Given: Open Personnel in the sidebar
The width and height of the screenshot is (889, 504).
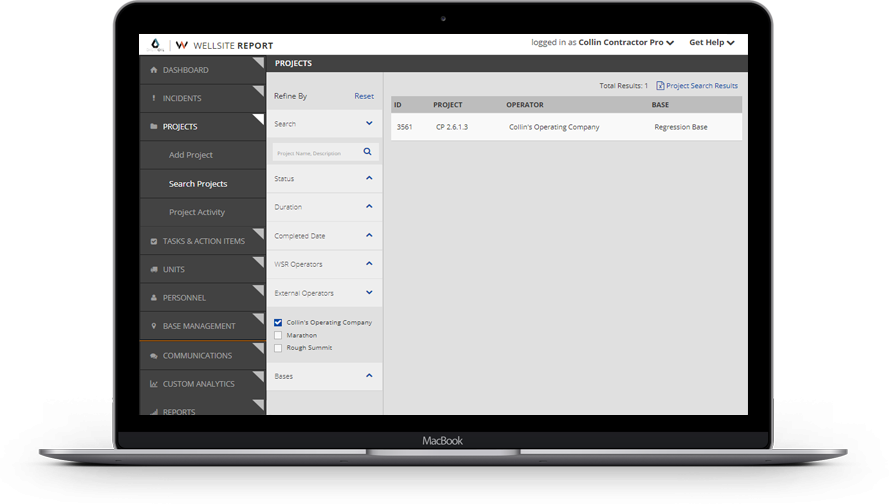Looking at the screenshot, I should point(202,298).
